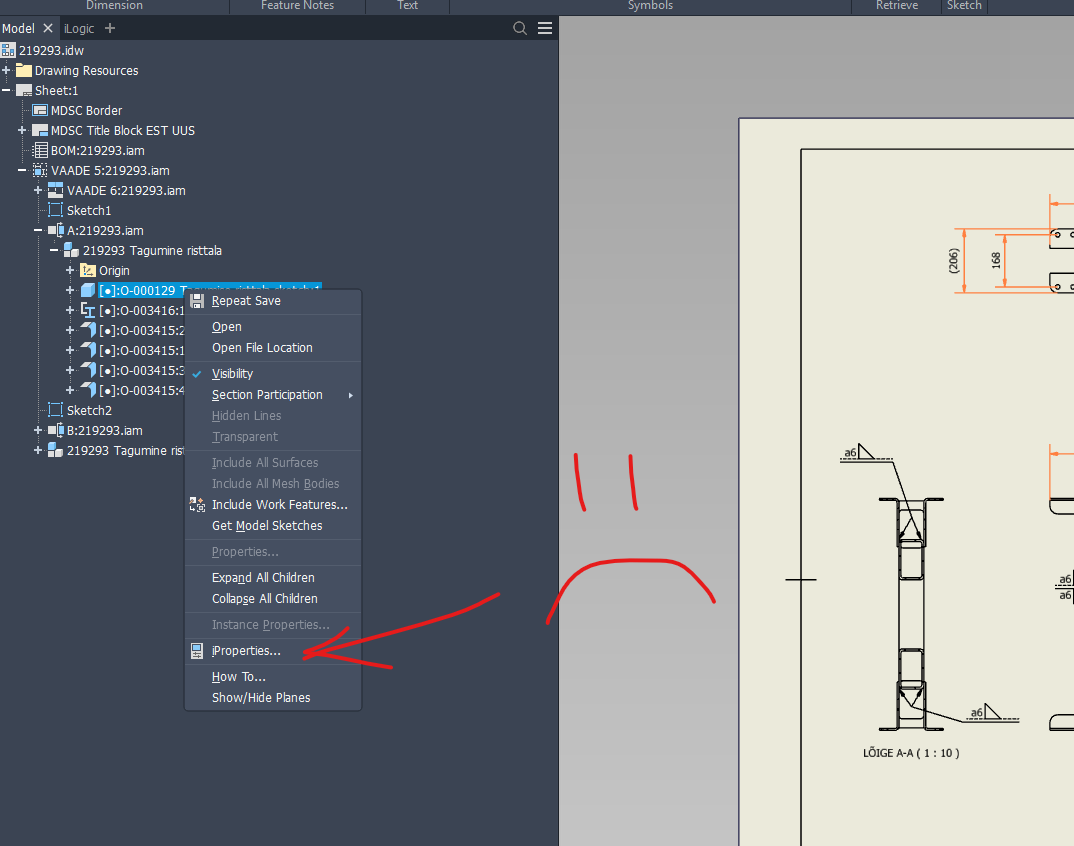Open the Feature Notes ribbon panel
The image size is (1074, 846).
[x=297, y=6]
